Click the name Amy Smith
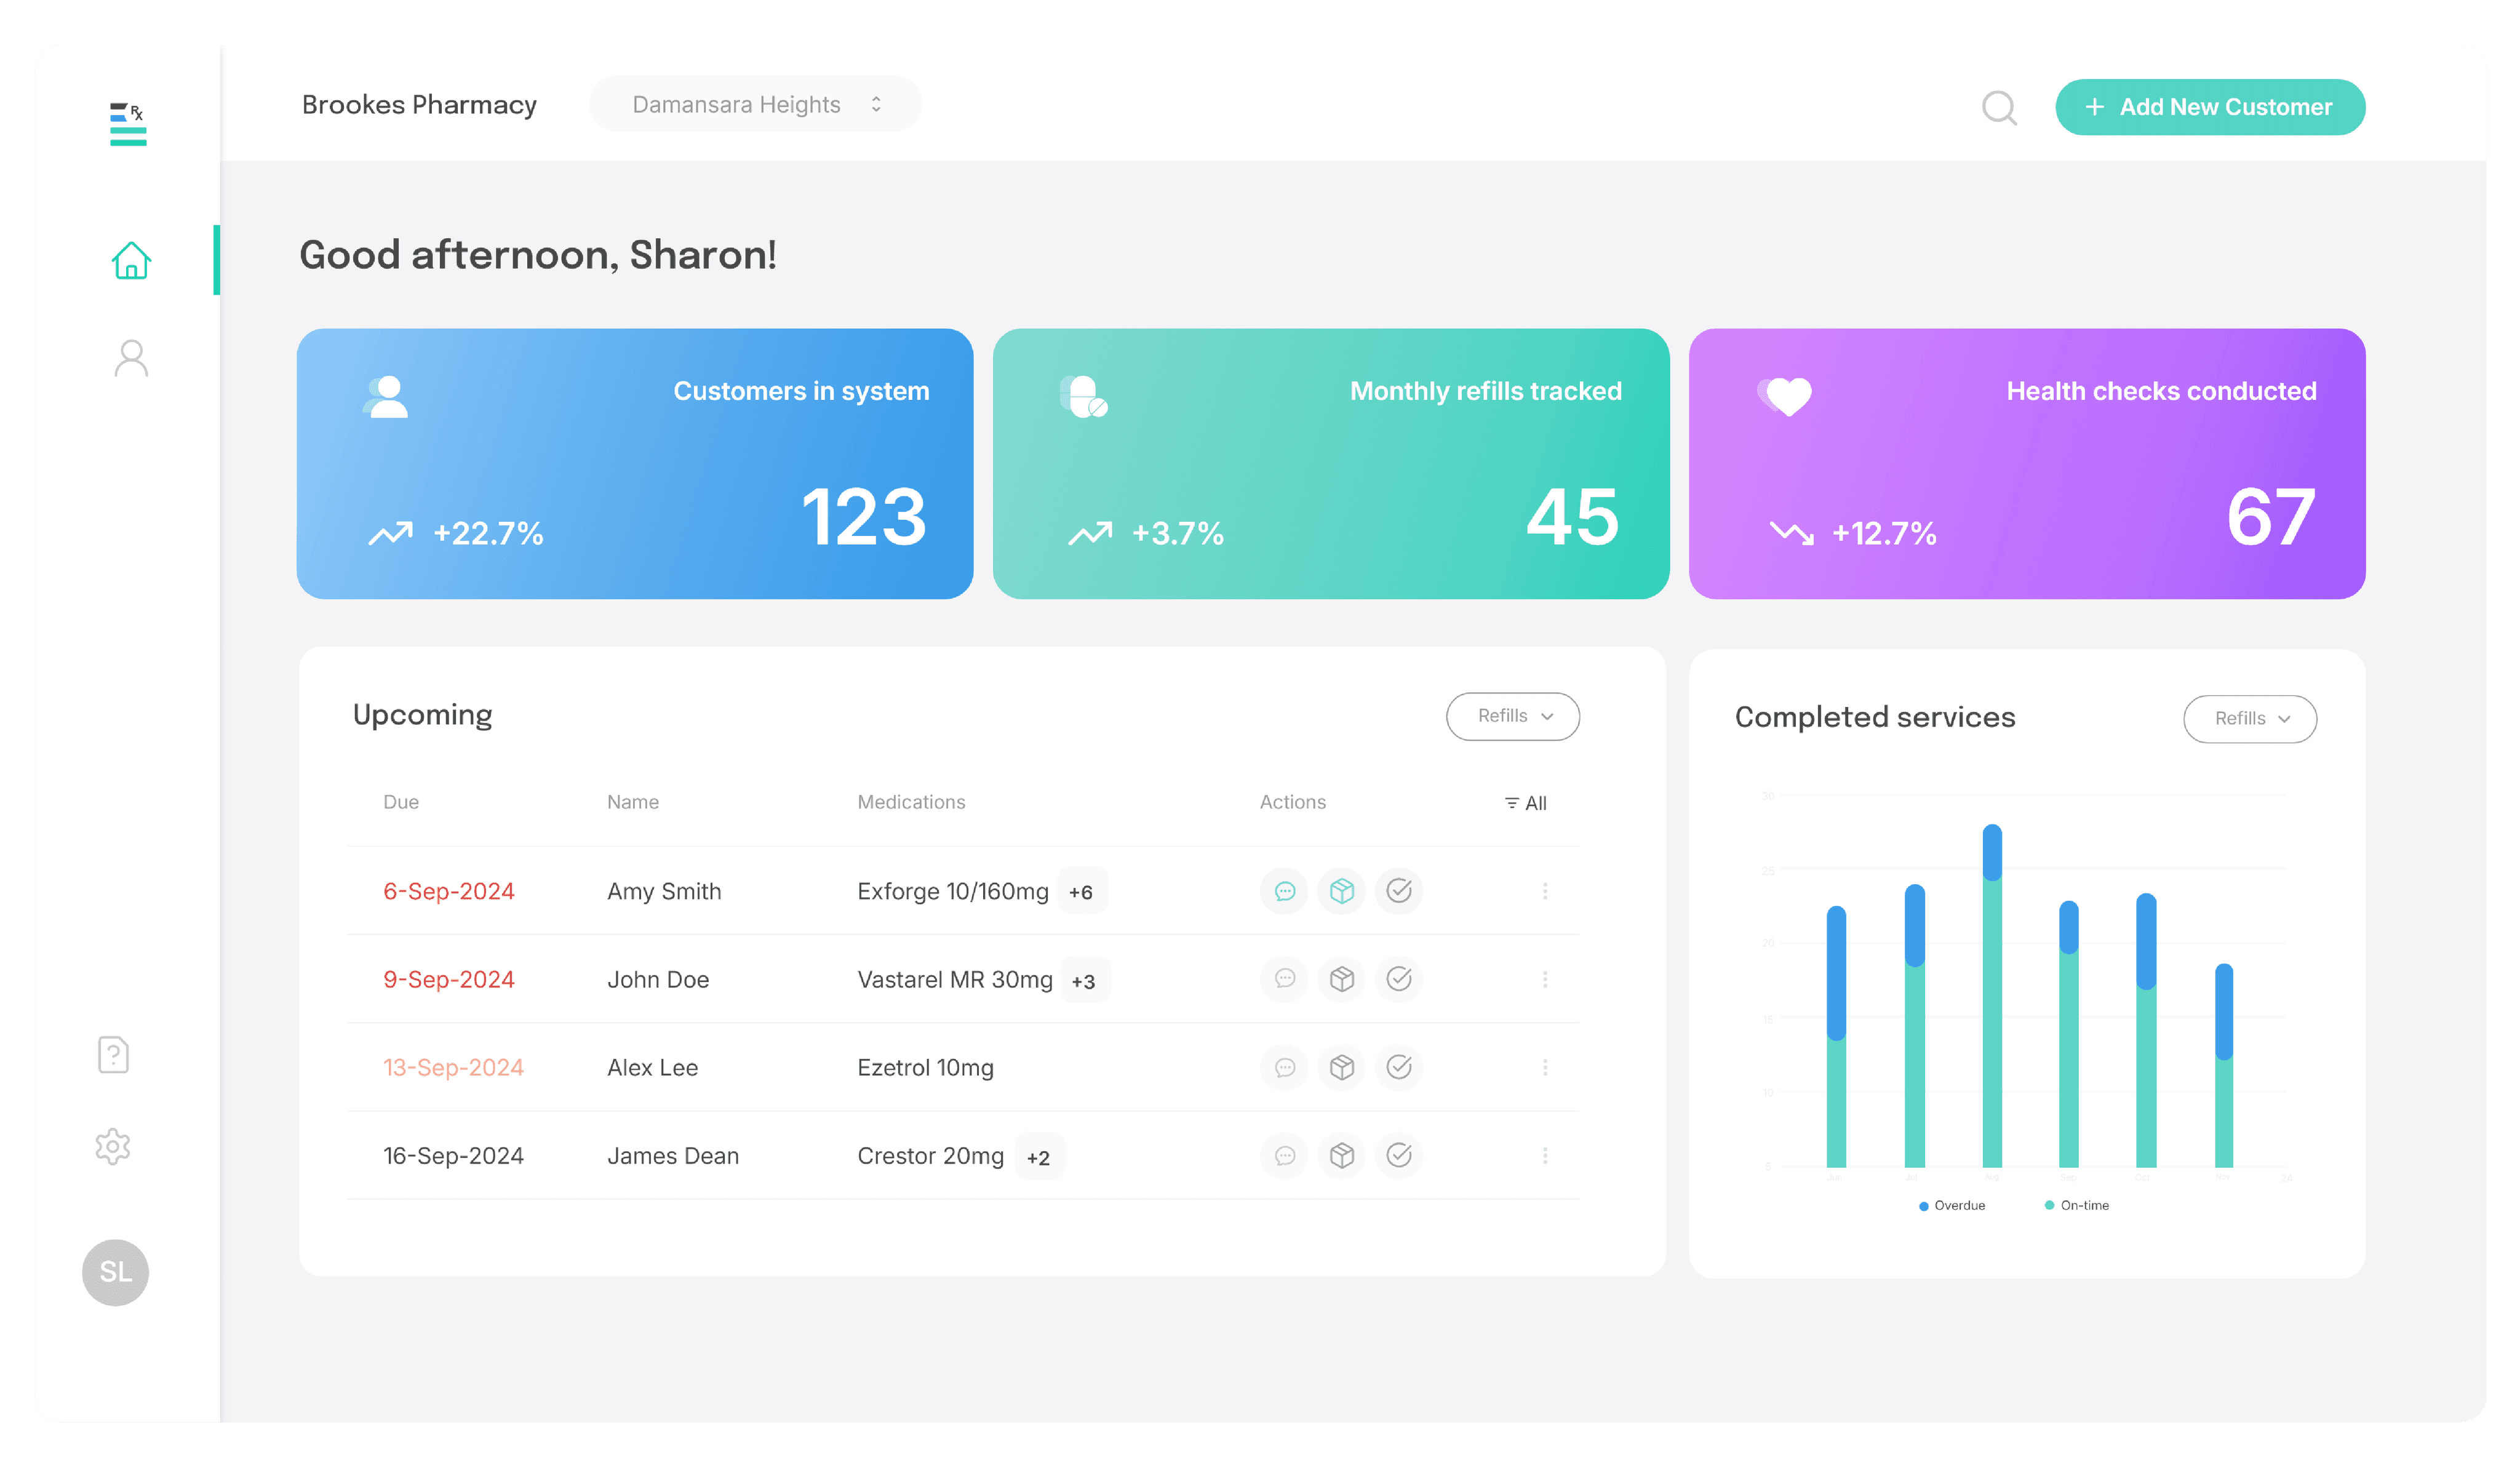Image resolution: width=2520 pixels, height=1465 pixels. coord(664,890)
